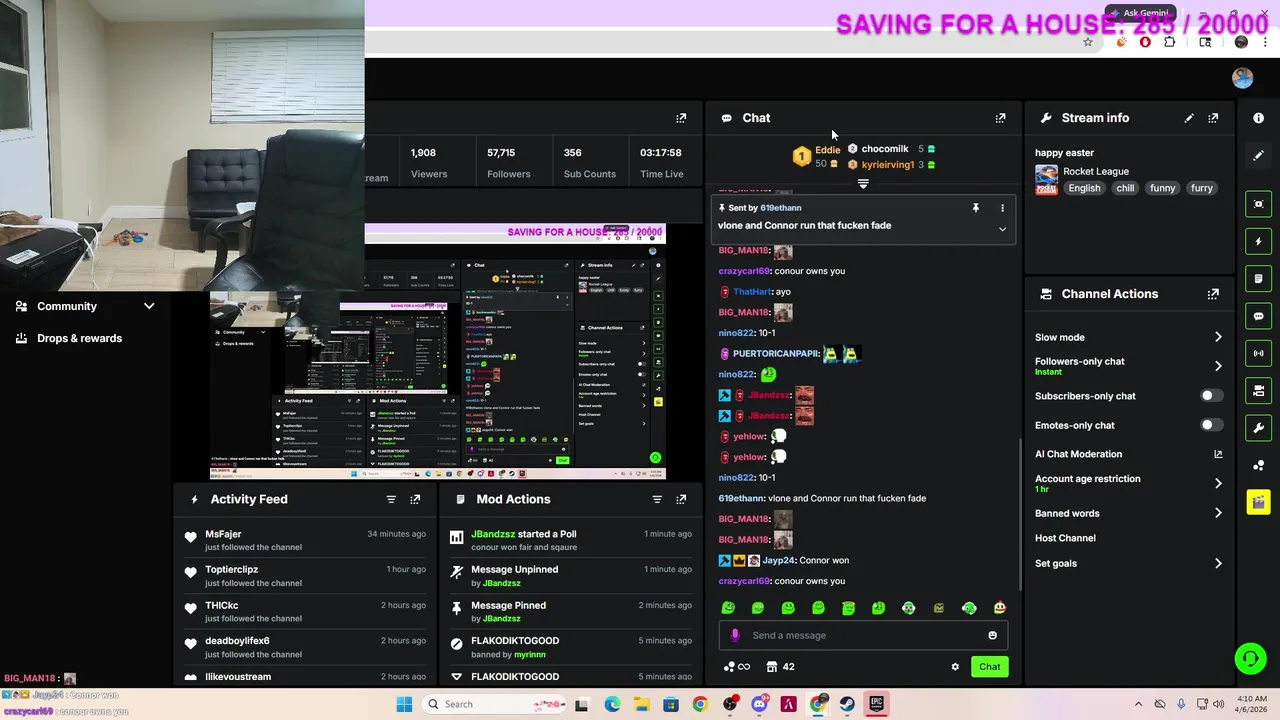Image resolution: width=1280 pixels, height=720 pixels.
Task: Click the chat bubble icon in right sidebar
Action: 1258,316
